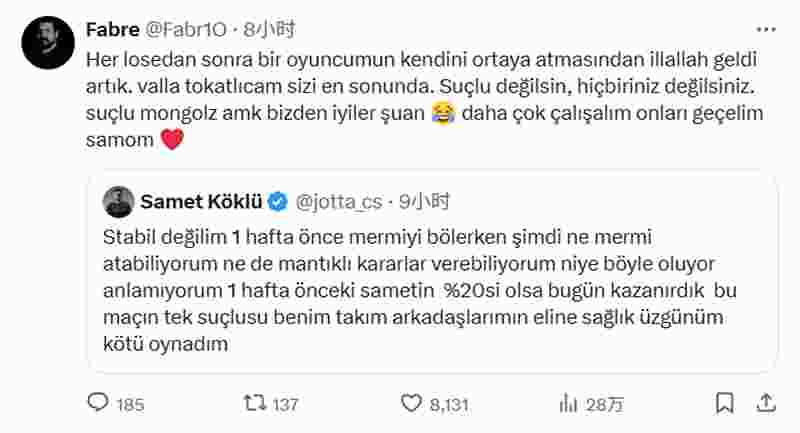Screen dimensions: 800x433
Task: Open the 8小时 timestamp permalink
Action: pyautogui.click(x=269, y=30)
